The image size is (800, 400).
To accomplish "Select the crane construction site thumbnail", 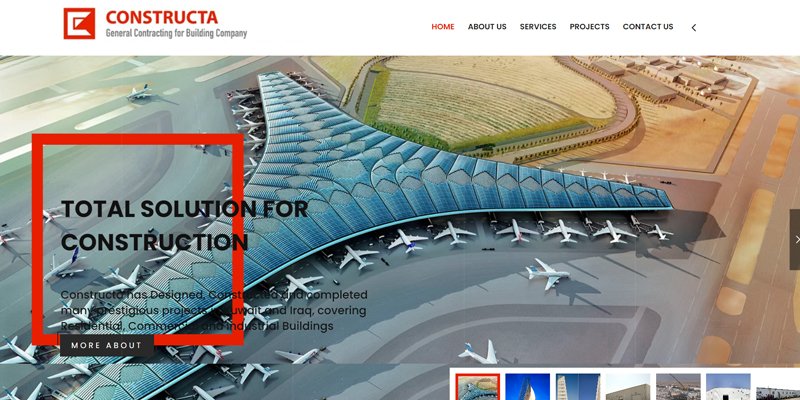I will click(678, 387).
